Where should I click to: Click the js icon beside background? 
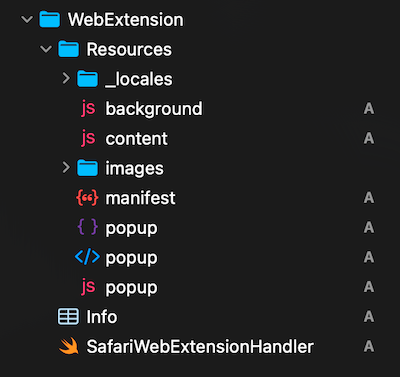88,109
